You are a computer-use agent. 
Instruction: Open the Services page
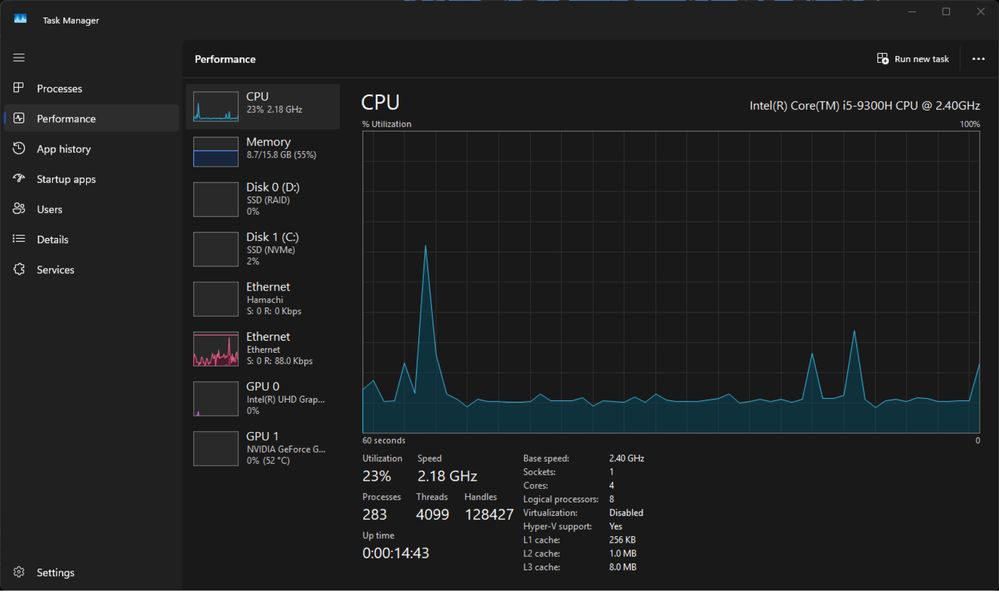coord(91,270)
